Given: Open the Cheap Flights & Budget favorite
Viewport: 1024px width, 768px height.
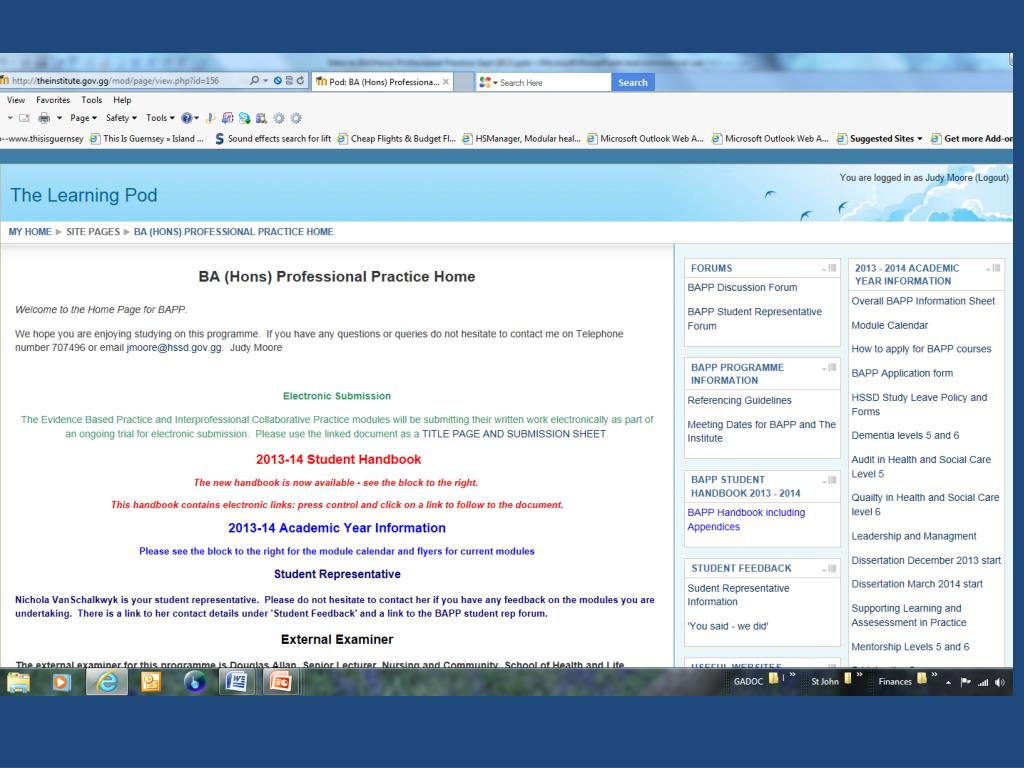Looking at the screenshot, I should 396,138.
